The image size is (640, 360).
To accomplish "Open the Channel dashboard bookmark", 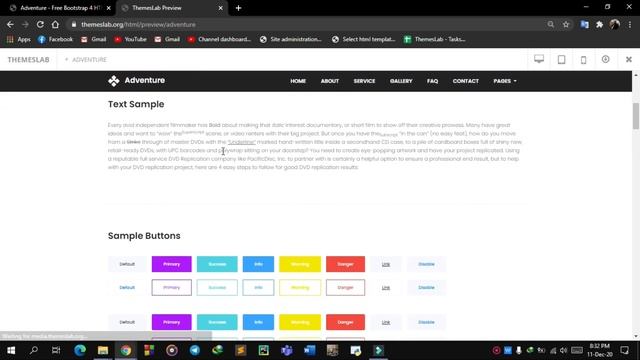I will (x=219, y=39).
